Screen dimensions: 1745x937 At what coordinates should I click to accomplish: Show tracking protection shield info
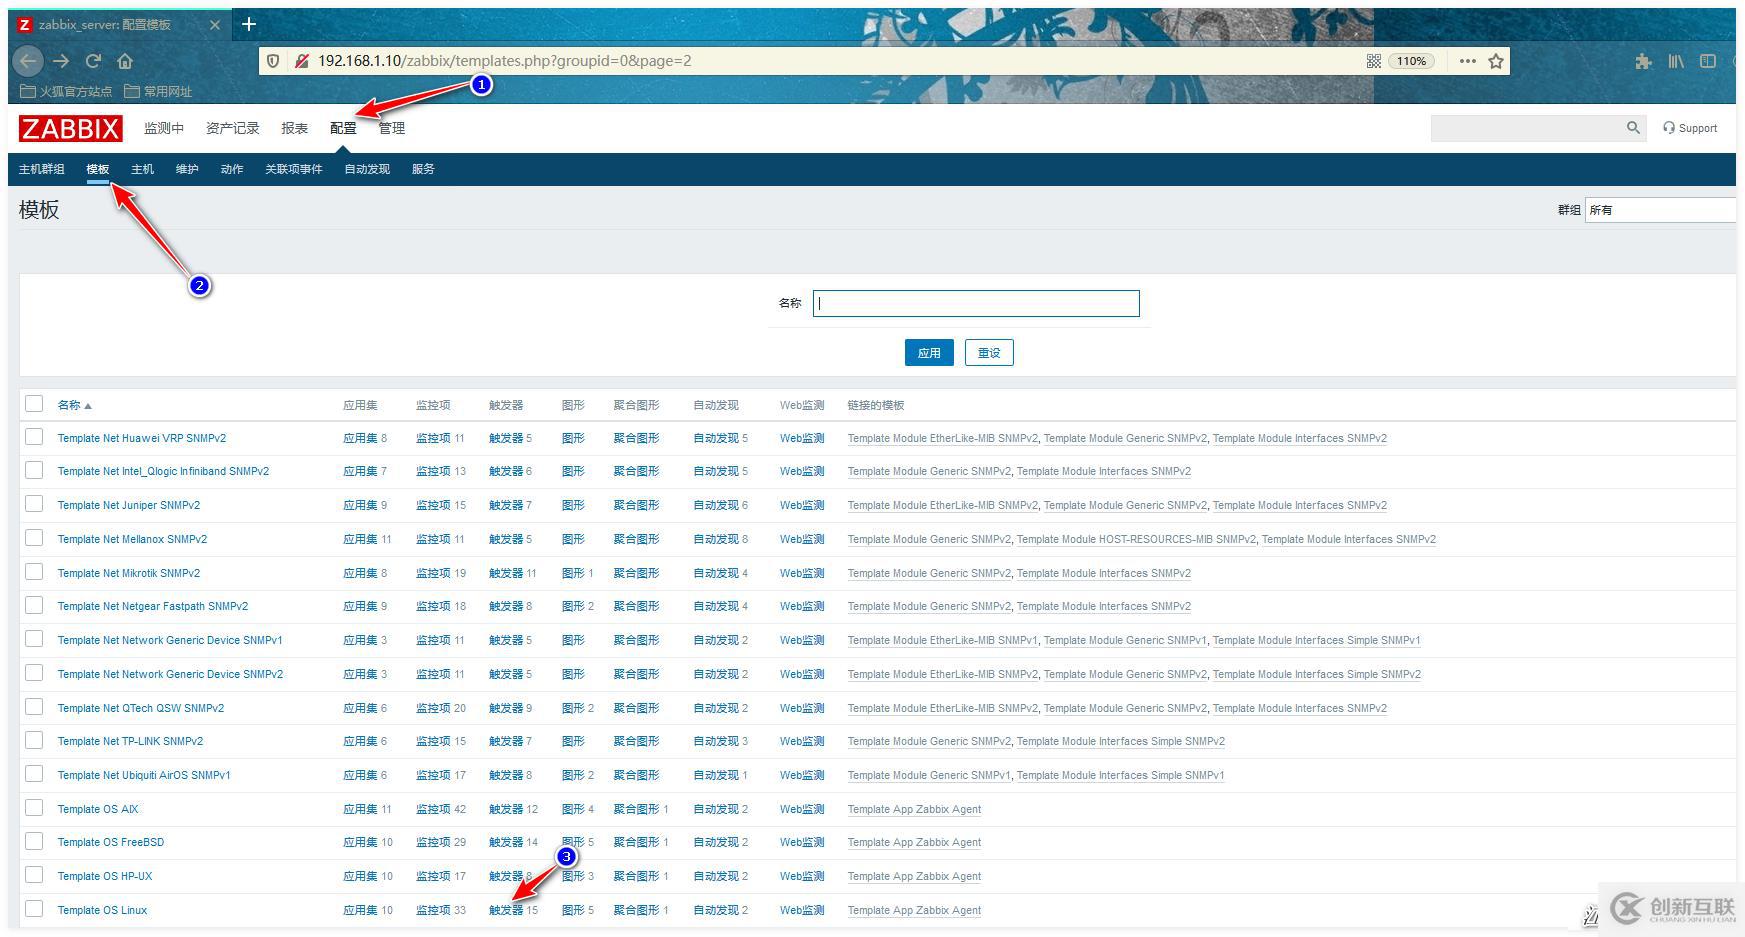(x=273, y=61)
